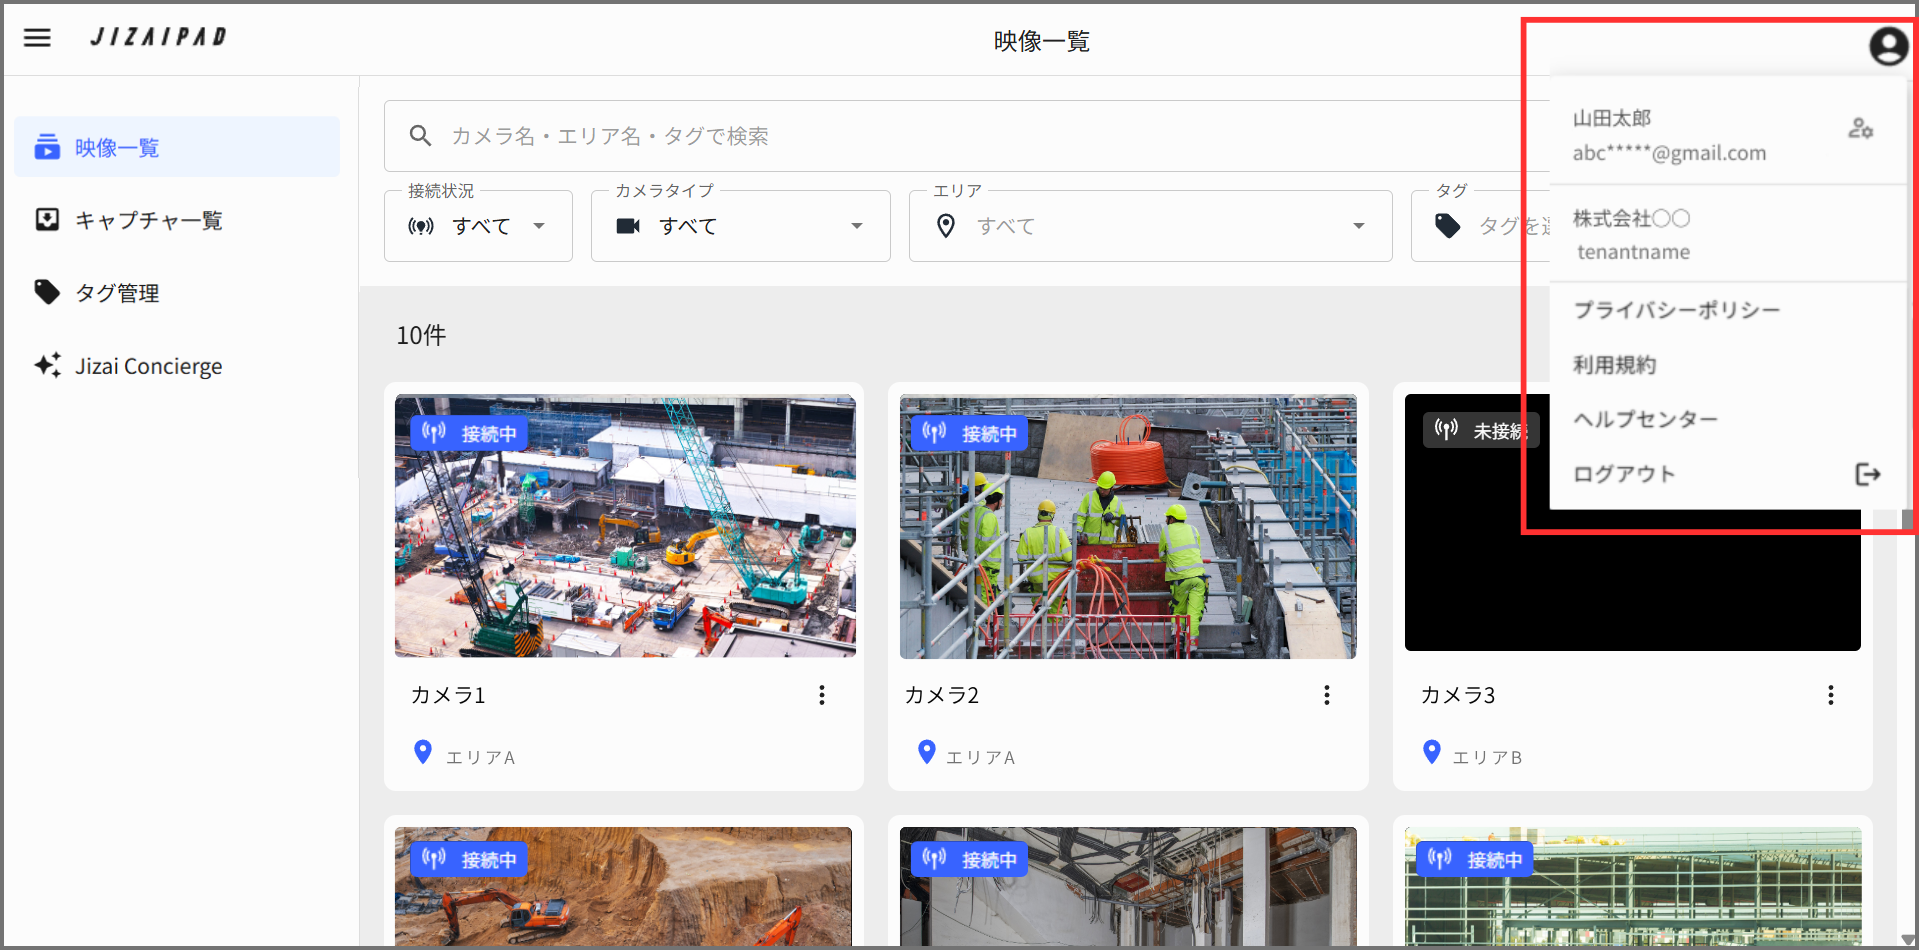Open the タグ filter field
This screenshot has height=950, width=1919.
click(1480, 226)
